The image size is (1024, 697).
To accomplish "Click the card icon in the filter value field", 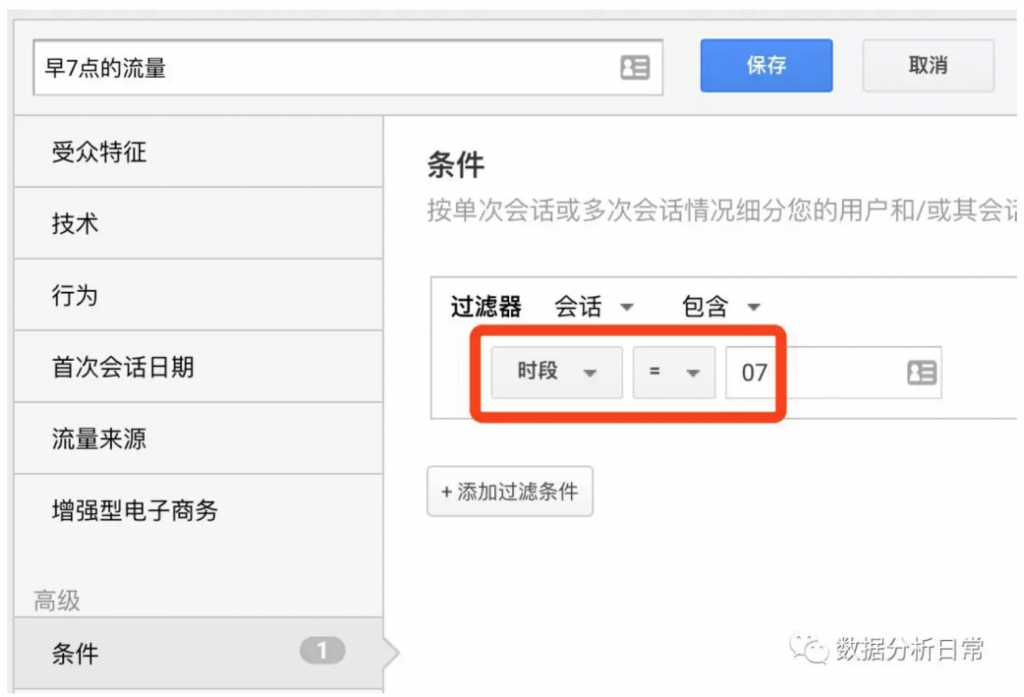I will tap(921, 373).
